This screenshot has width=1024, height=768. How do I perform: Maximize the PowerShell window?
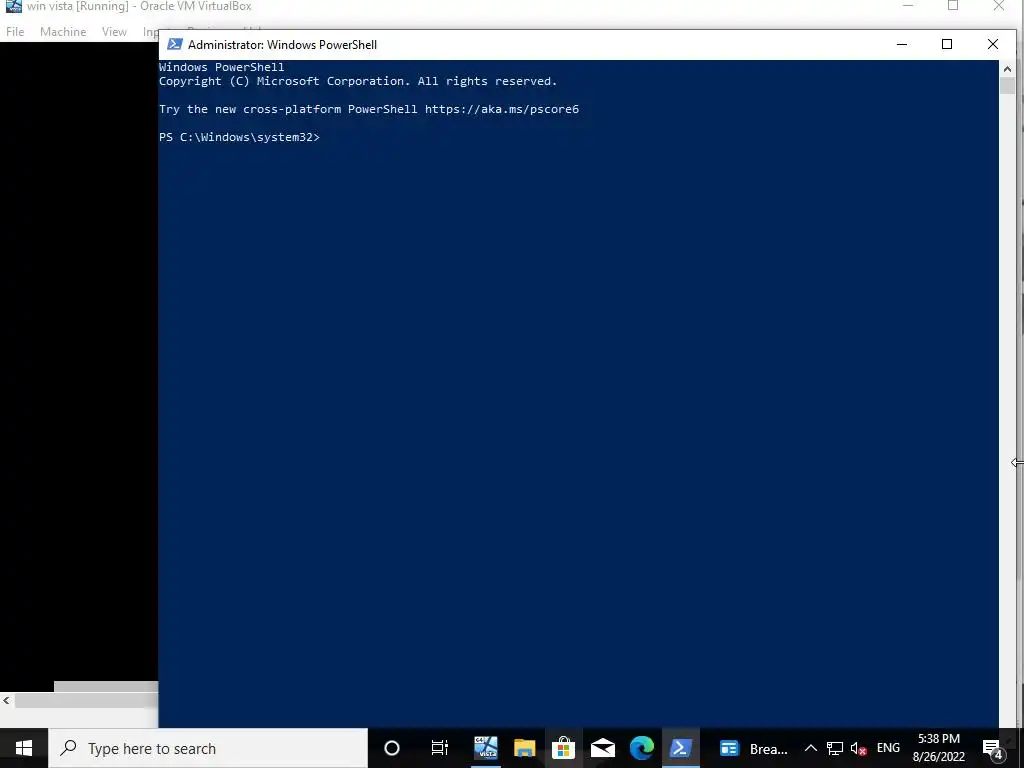947,44
